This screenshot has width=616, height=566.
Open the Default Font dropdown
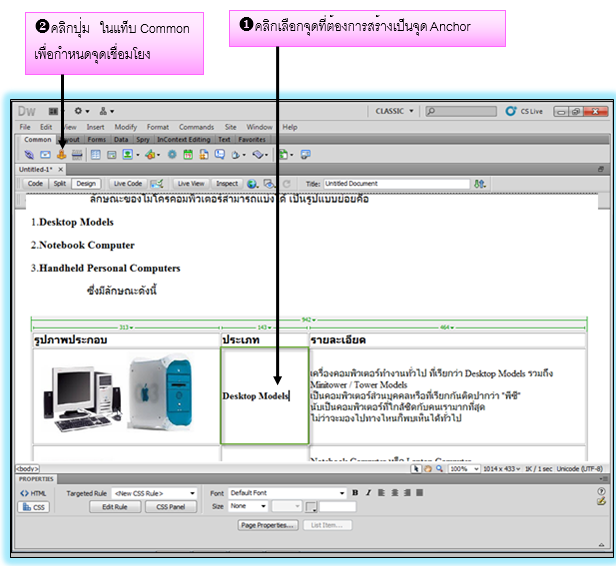click(287, 493)
